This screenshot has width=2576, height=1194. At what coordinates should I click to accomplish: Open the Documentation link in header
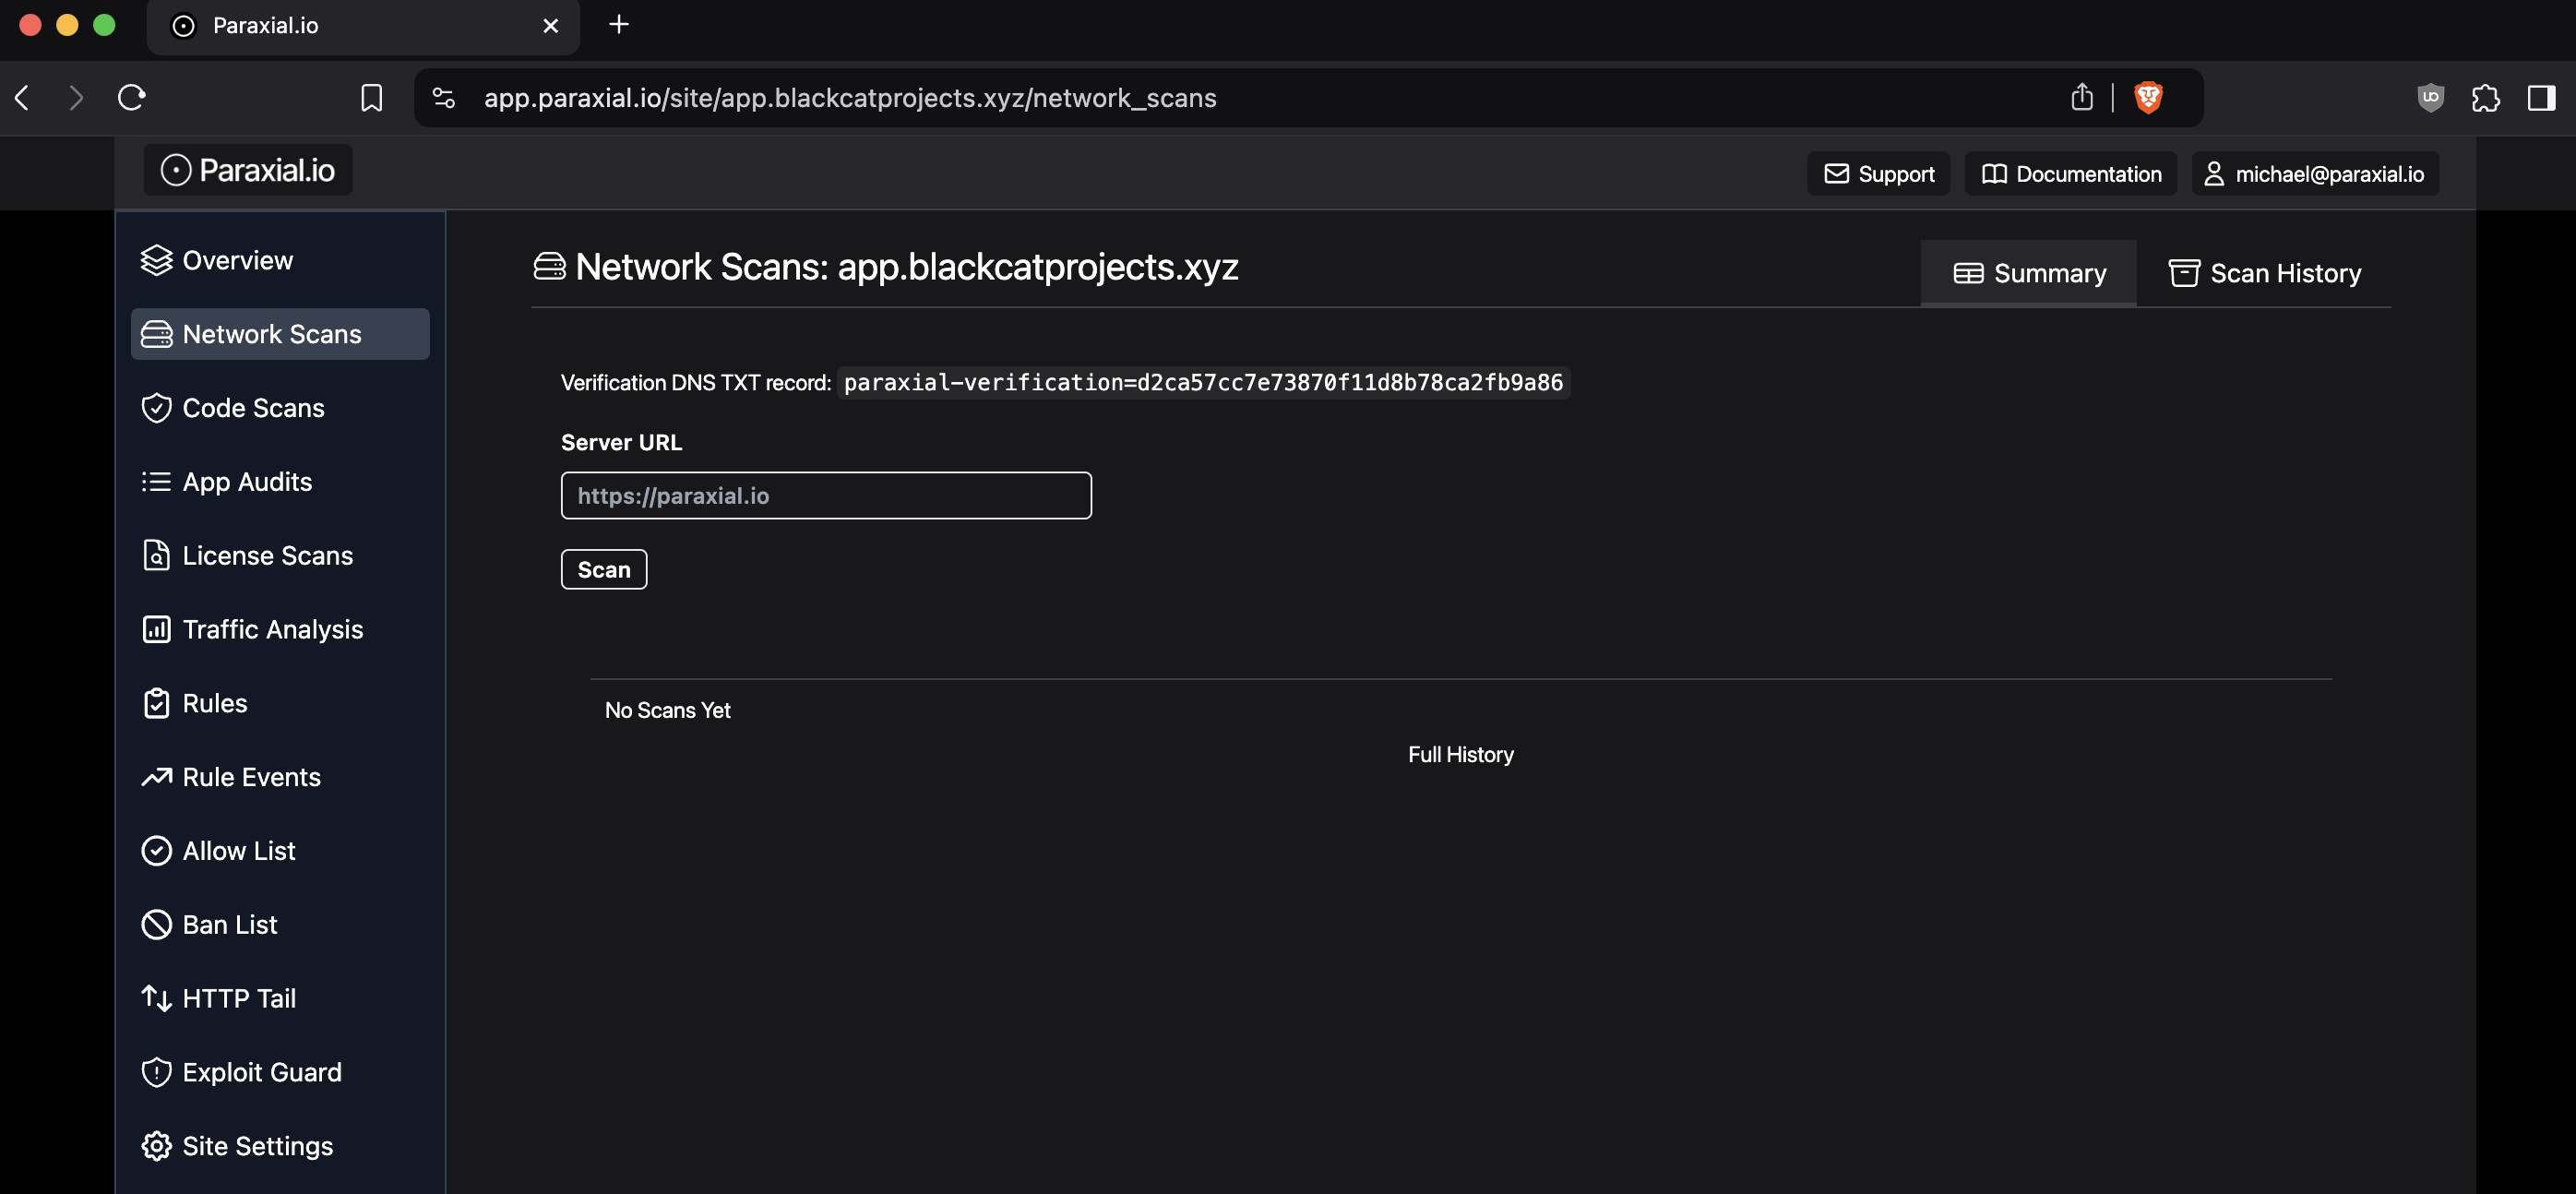pyautogui.click(x=2070, y=174)
